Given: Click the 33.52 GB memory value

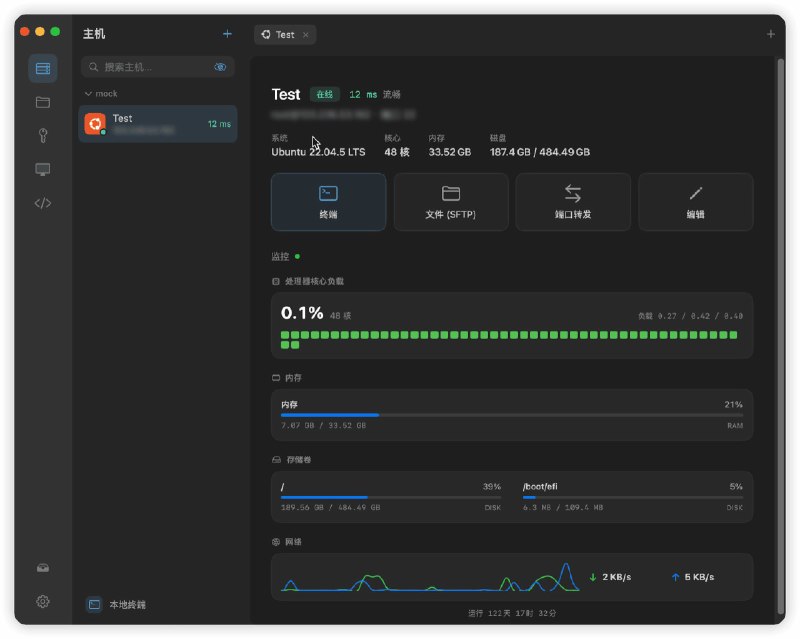Looking at the screenshot, I should click(449, 152).
